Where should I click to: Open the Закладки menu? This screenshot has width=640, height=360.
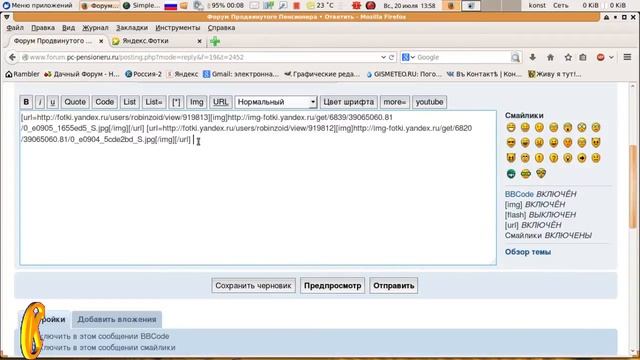[132, 28]
